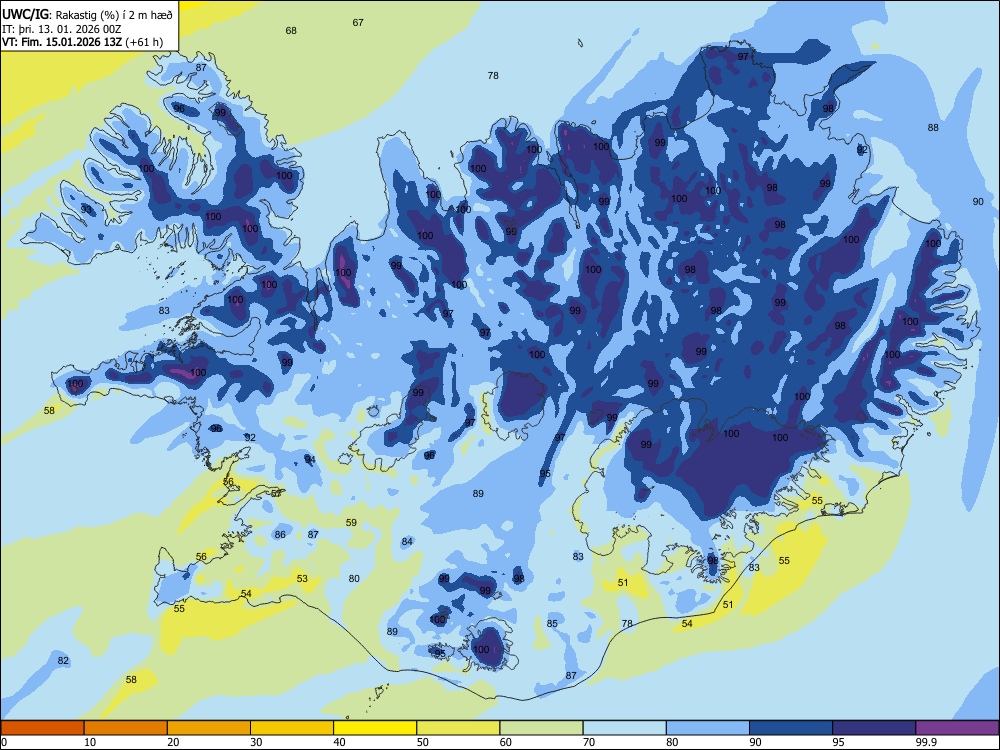Select the map value '53'

[x=302, y=578]
